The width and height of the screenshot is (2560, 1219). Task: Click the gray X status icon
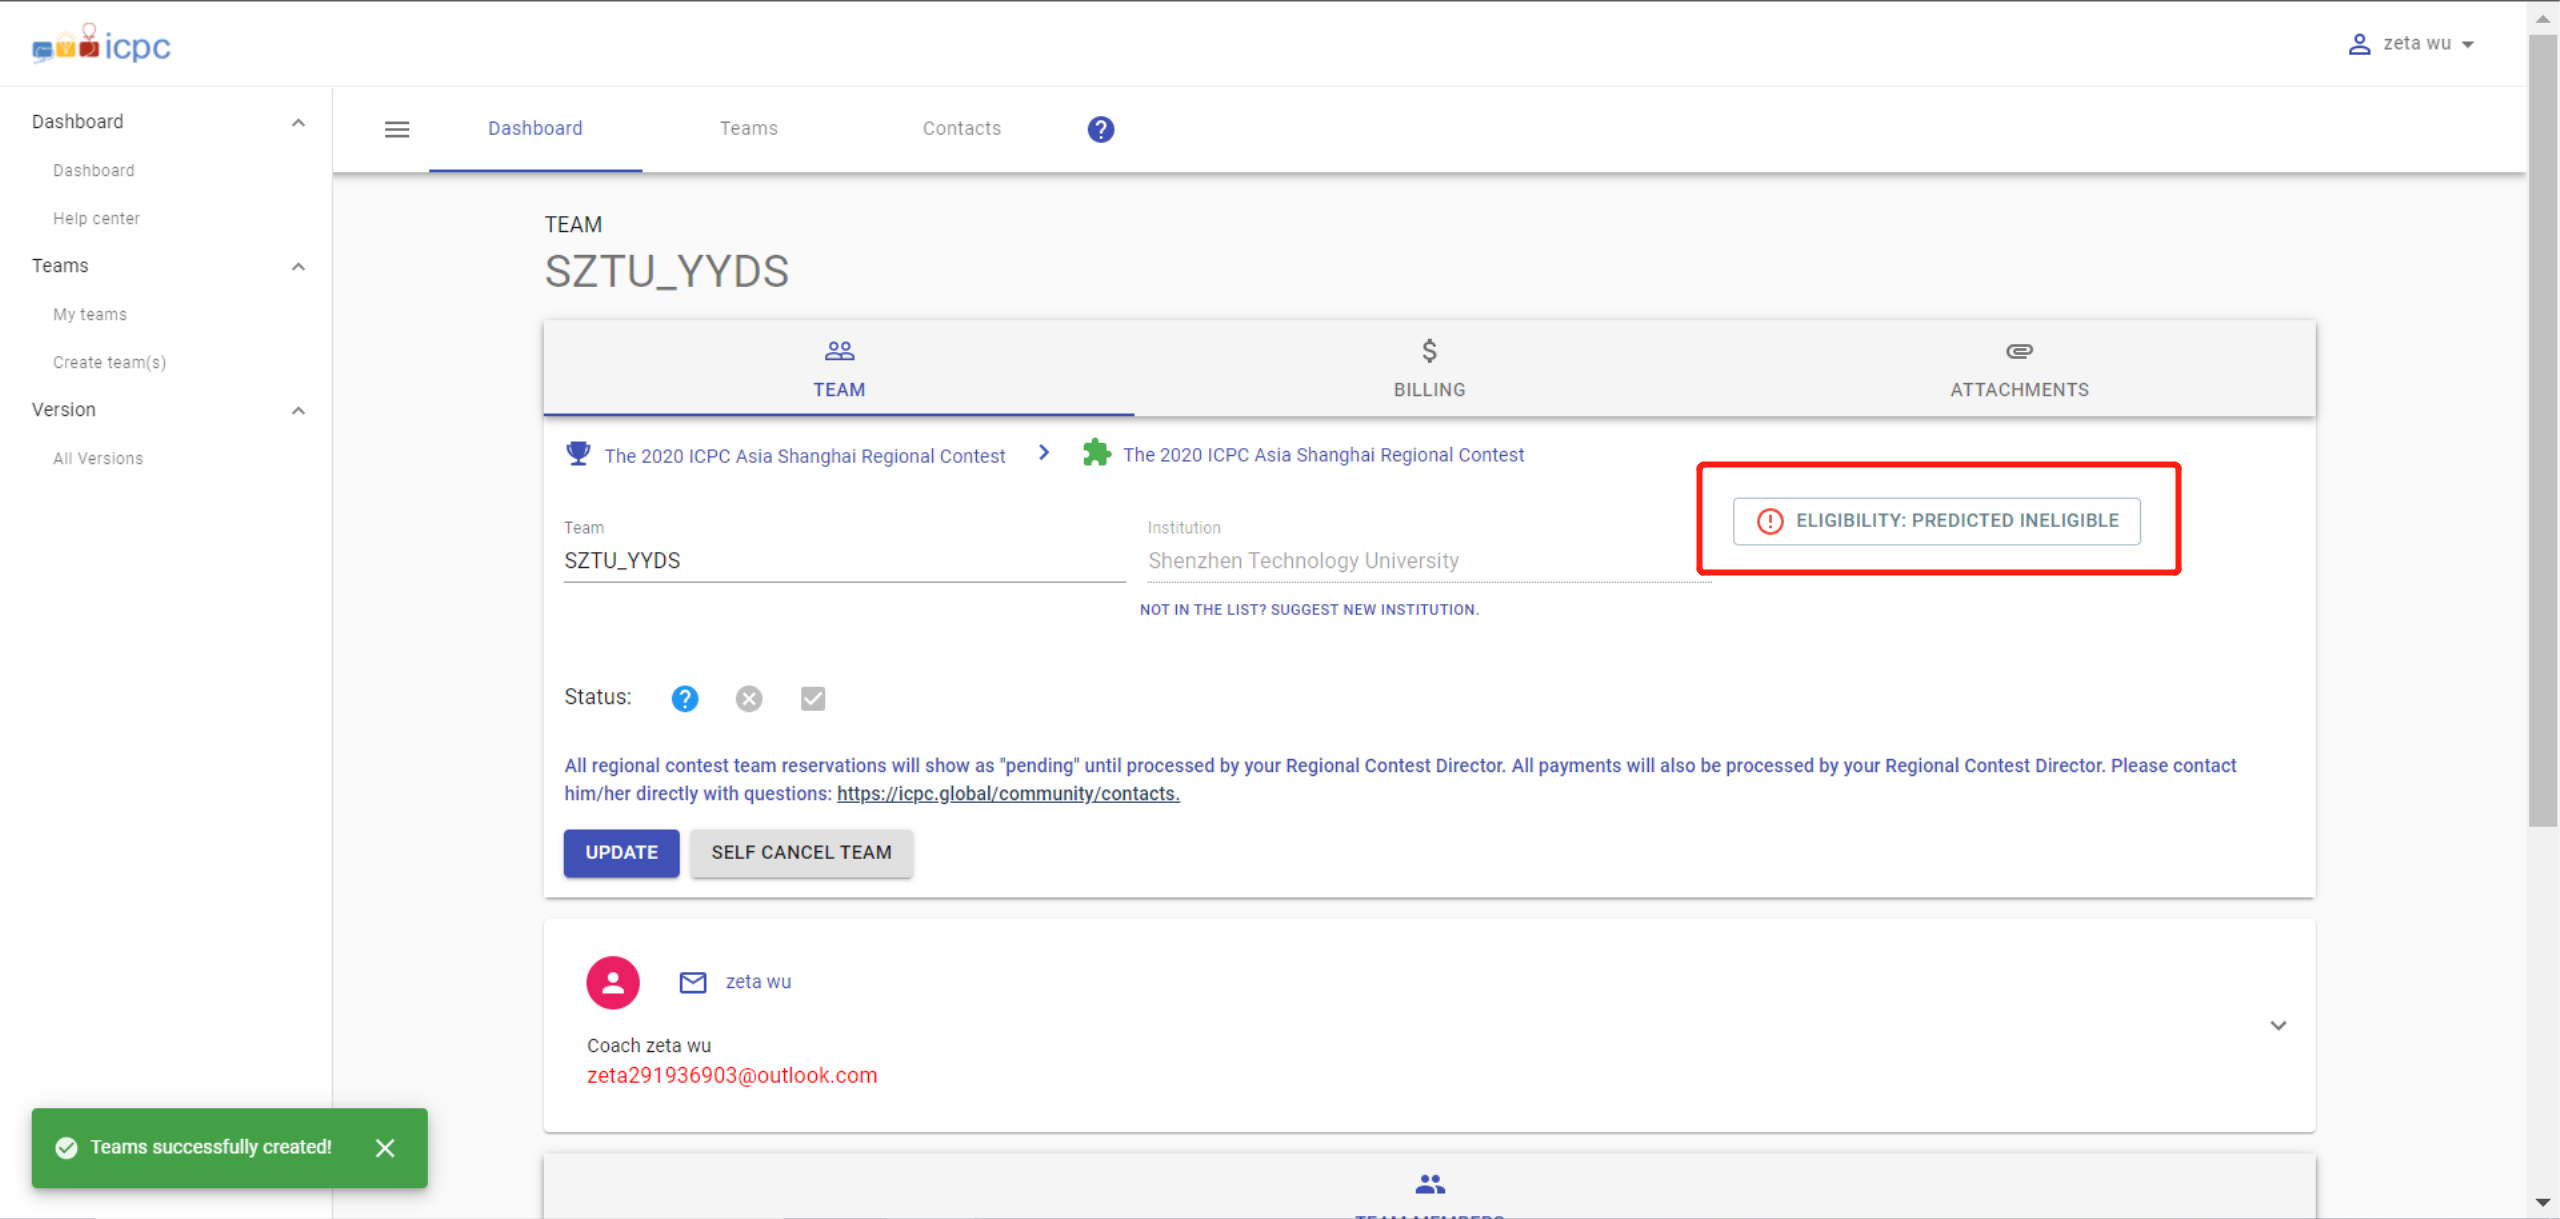click(x=748, y=698)
